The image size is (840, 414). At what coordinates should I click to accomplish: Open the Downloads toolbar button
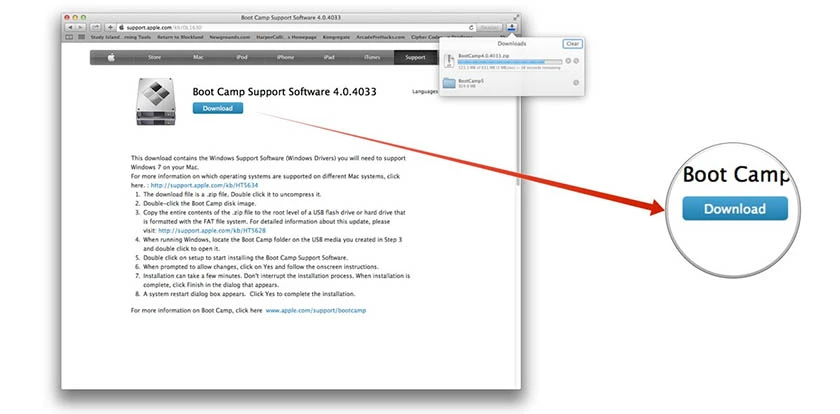pyautogui.click(x=512, y=27)
